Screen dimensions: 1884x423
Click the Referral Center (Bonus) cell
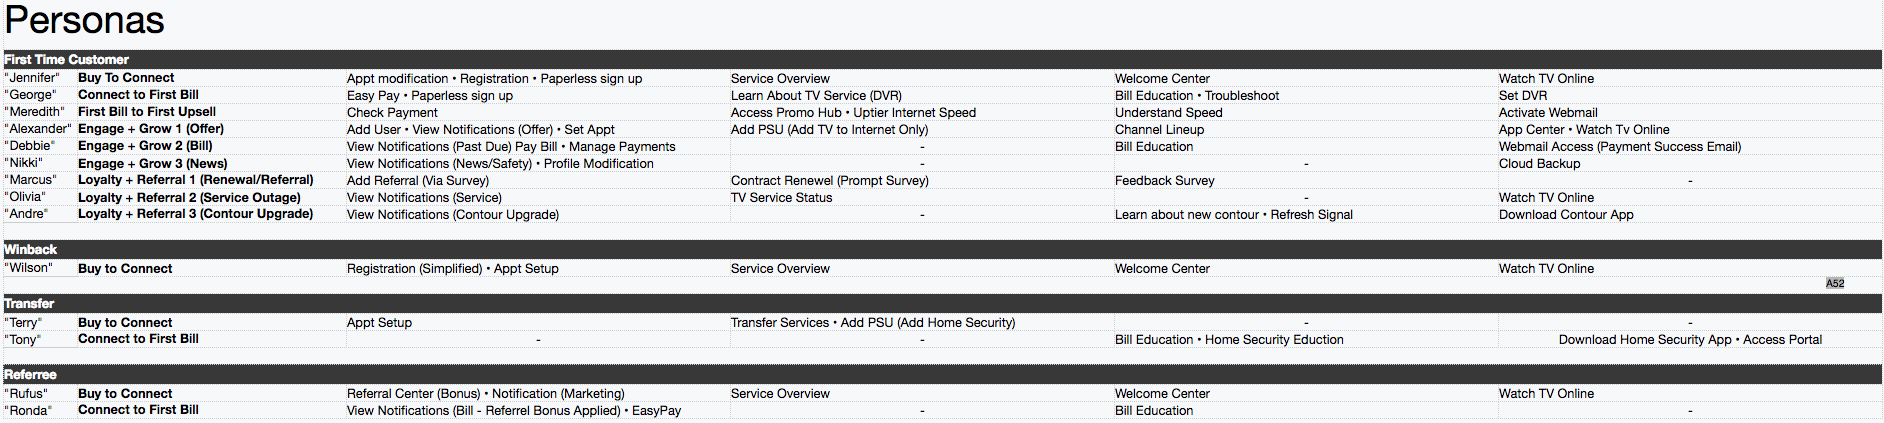[x=486, y=394]
